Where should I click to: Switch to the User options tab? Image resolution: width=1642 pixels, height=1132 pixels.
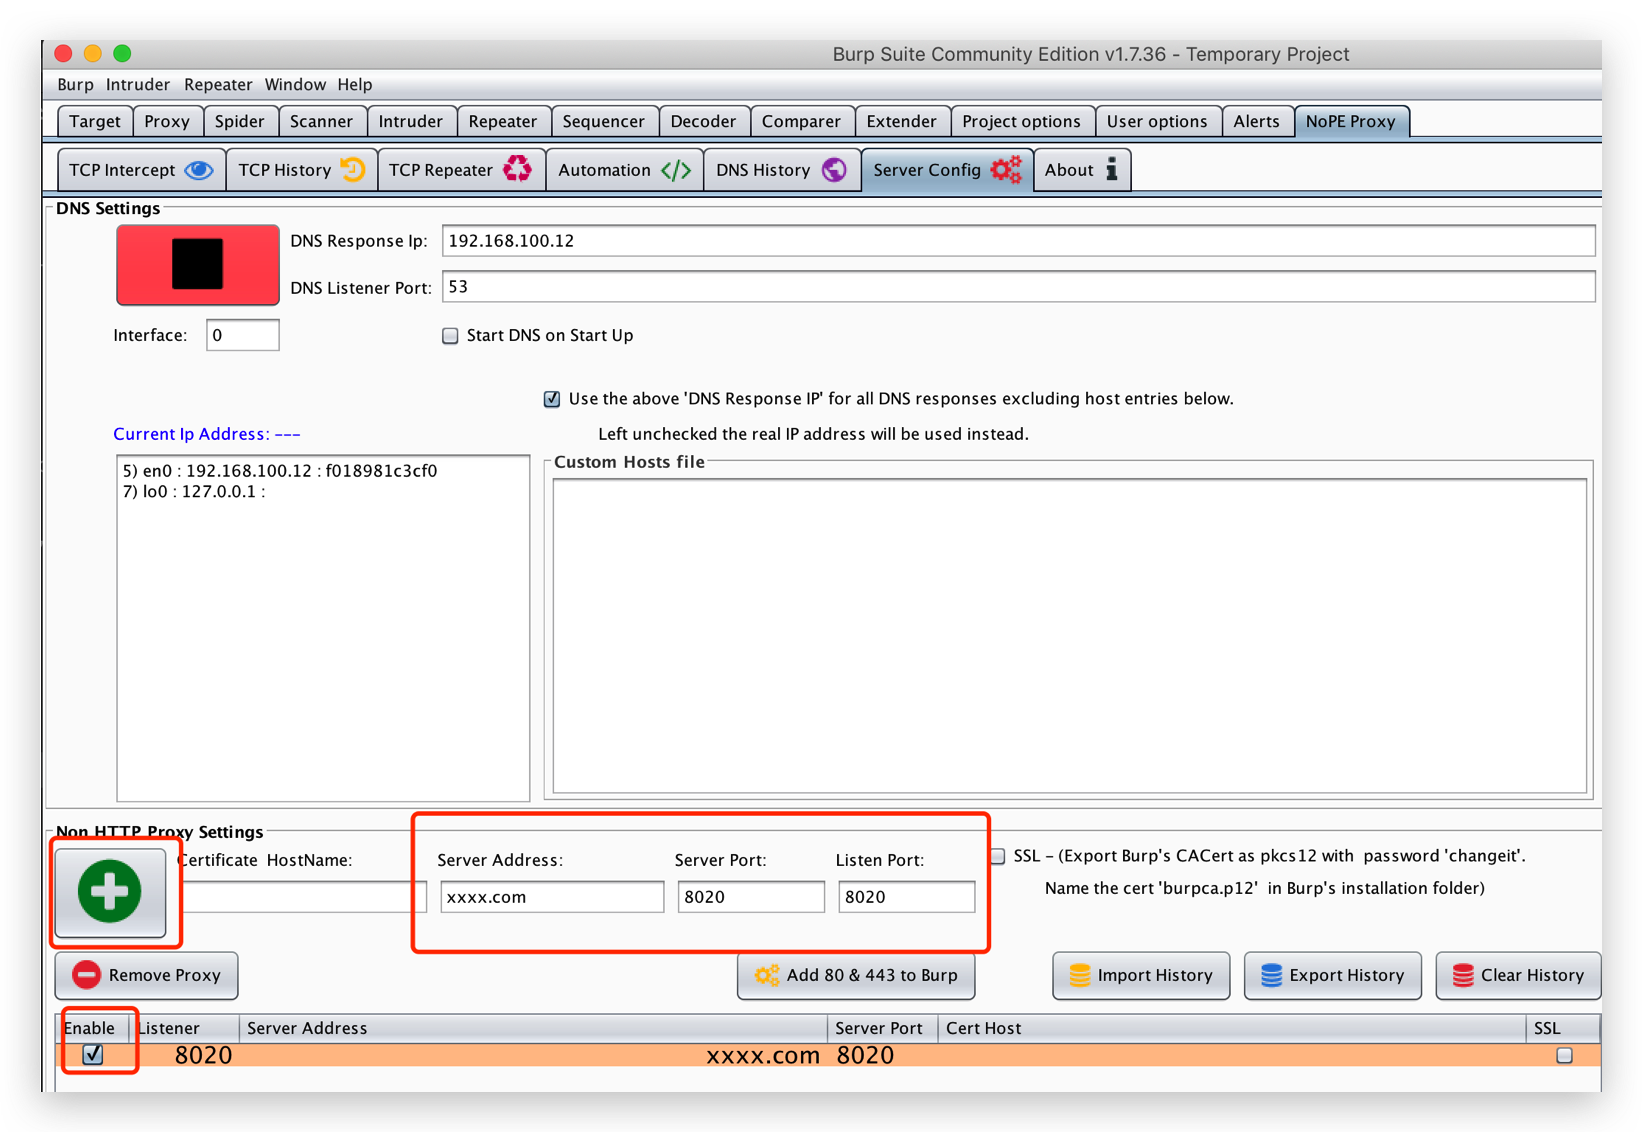1157,121
